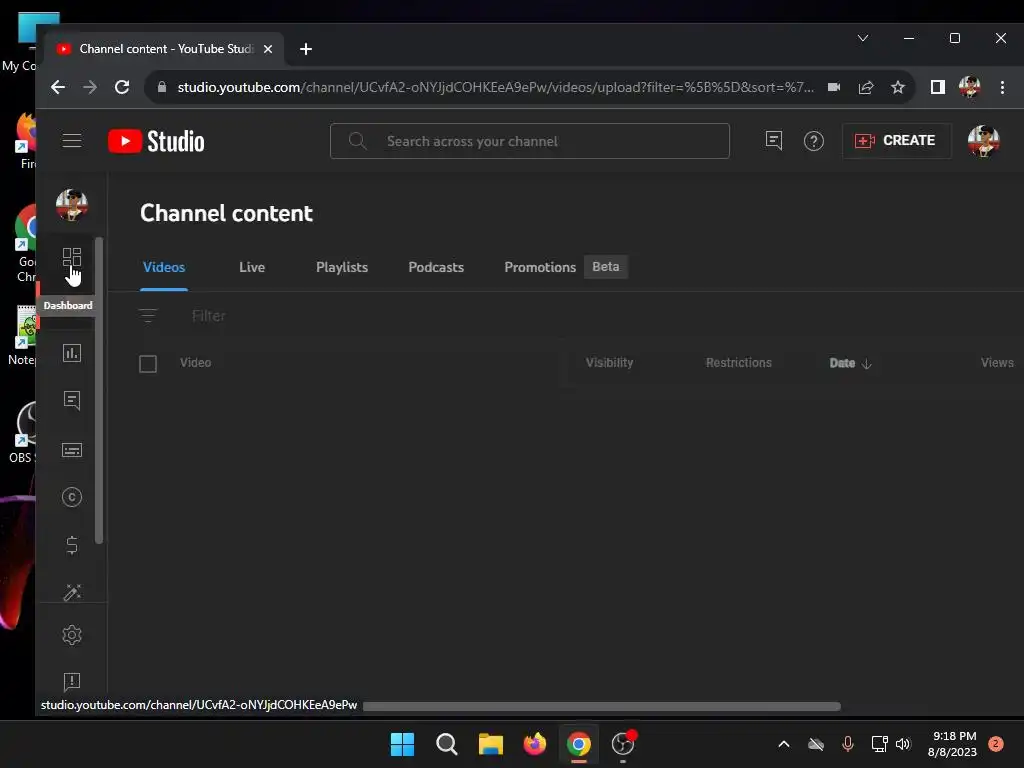Click the Restrictions column header
The image size is (1024, 768).
[x=739, y=362]
